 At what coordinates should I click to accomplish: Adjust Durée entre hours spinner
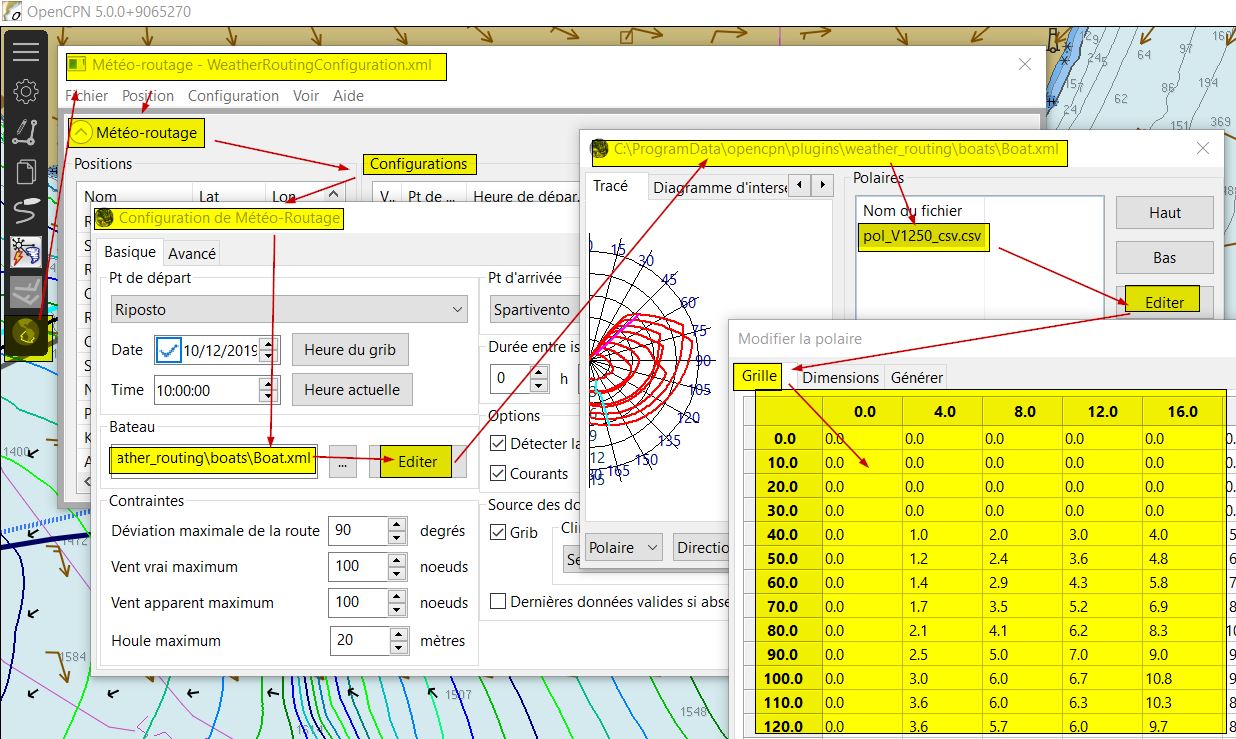(539, 379)
